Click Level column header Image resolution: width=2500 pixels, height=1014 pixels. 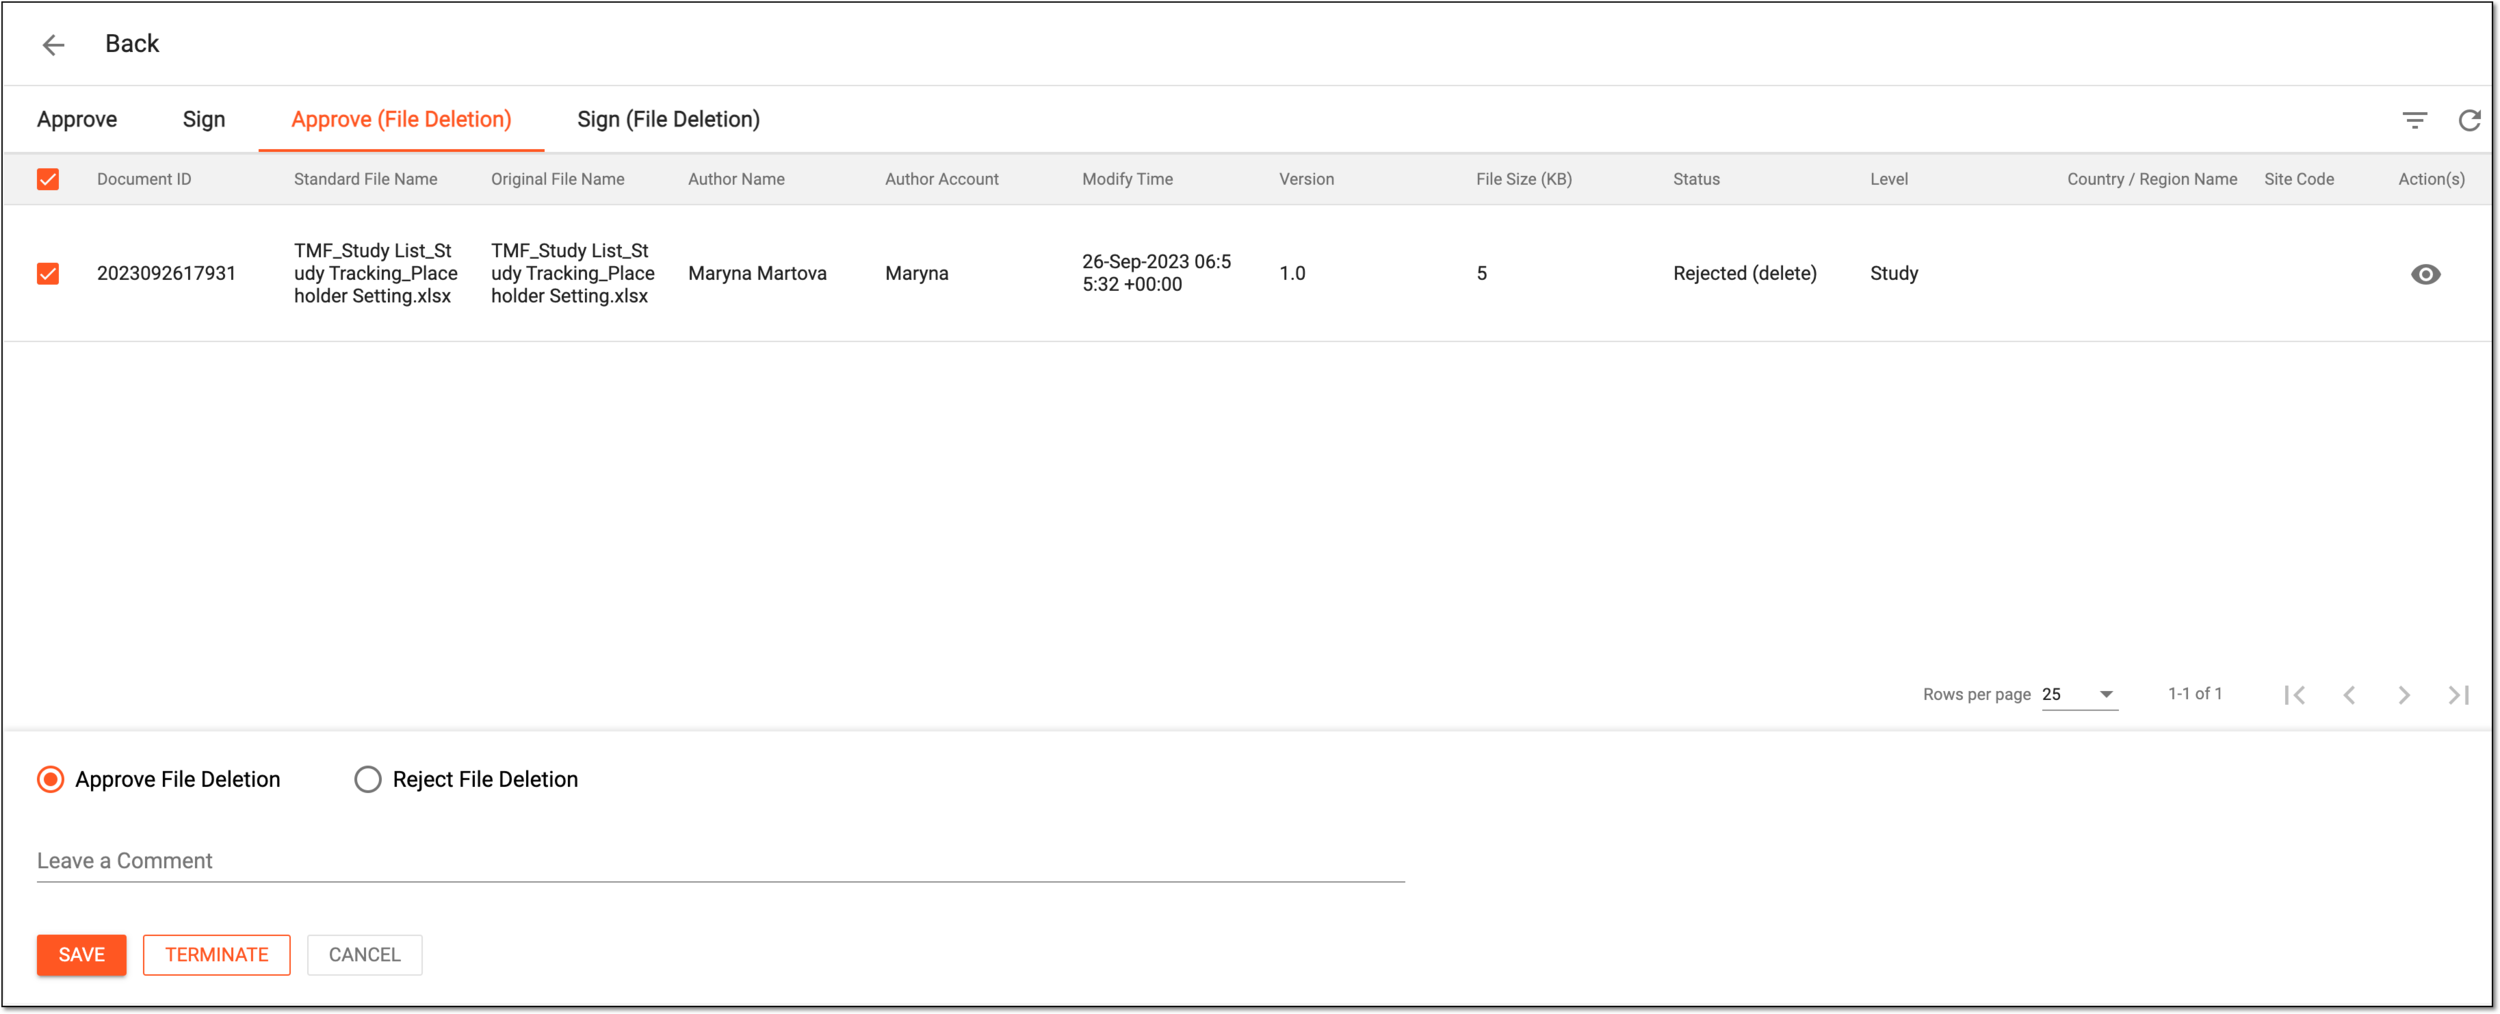[1890, 180]
